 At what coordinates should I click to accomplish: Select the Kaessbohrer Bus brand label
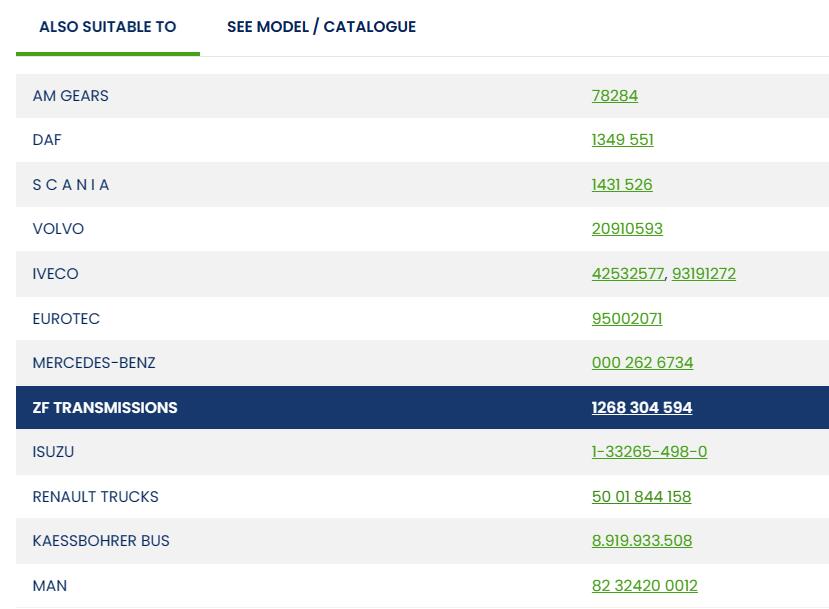101,541
